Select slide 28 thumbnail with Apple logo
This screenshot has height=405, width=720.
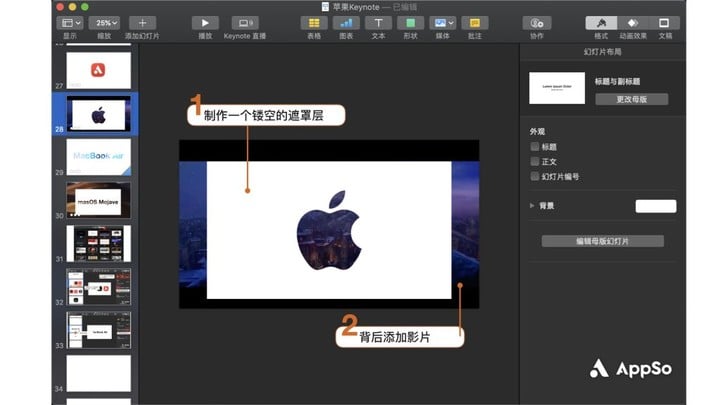click(x=99, y=114)
